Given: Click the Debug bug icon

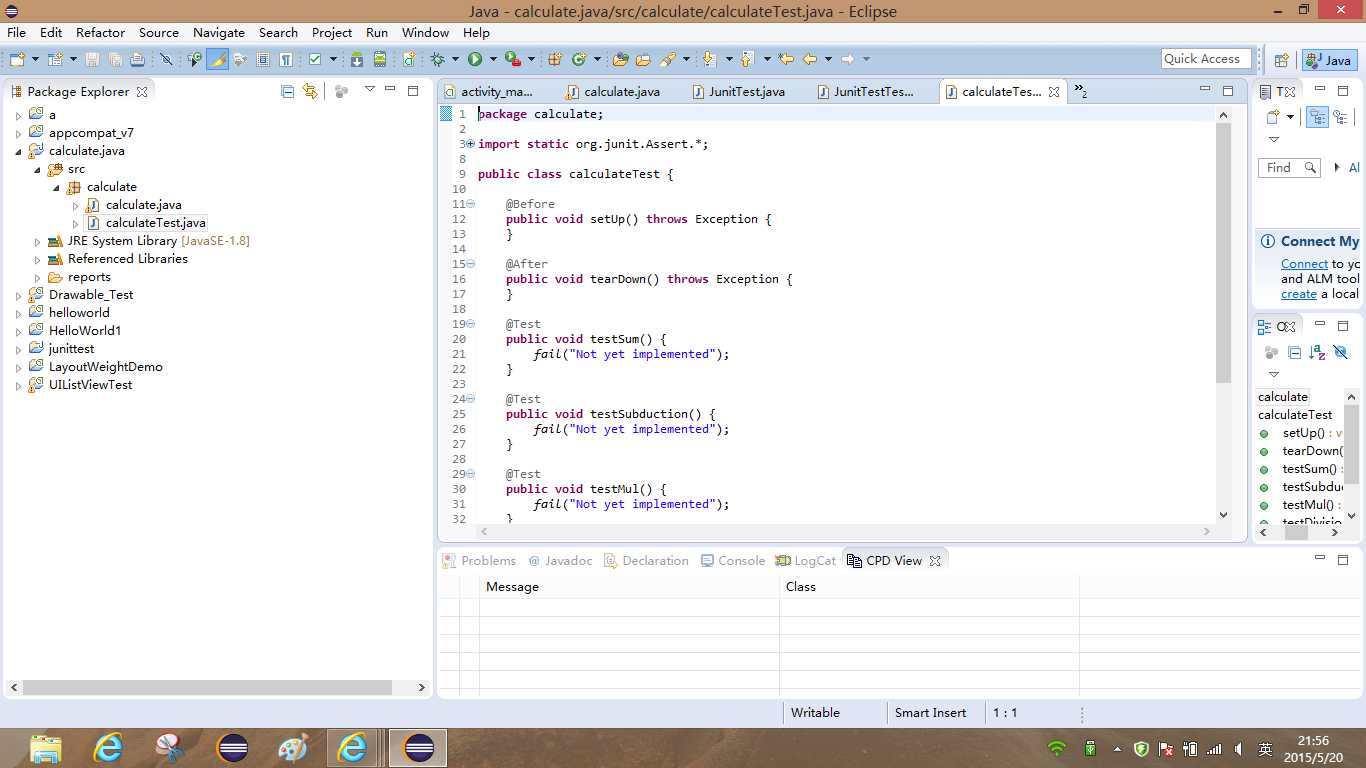Looking at the screenshot, I should tap(437, 60).
